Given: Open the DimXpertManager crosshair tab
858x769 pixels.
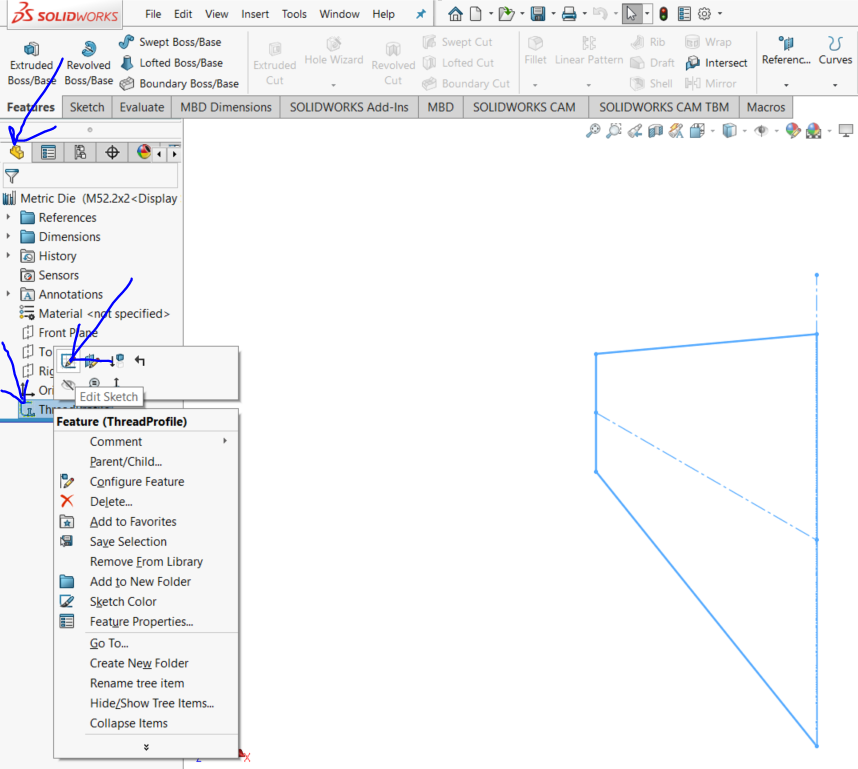Looking at the screenshot, I should (x=112, y=153).
